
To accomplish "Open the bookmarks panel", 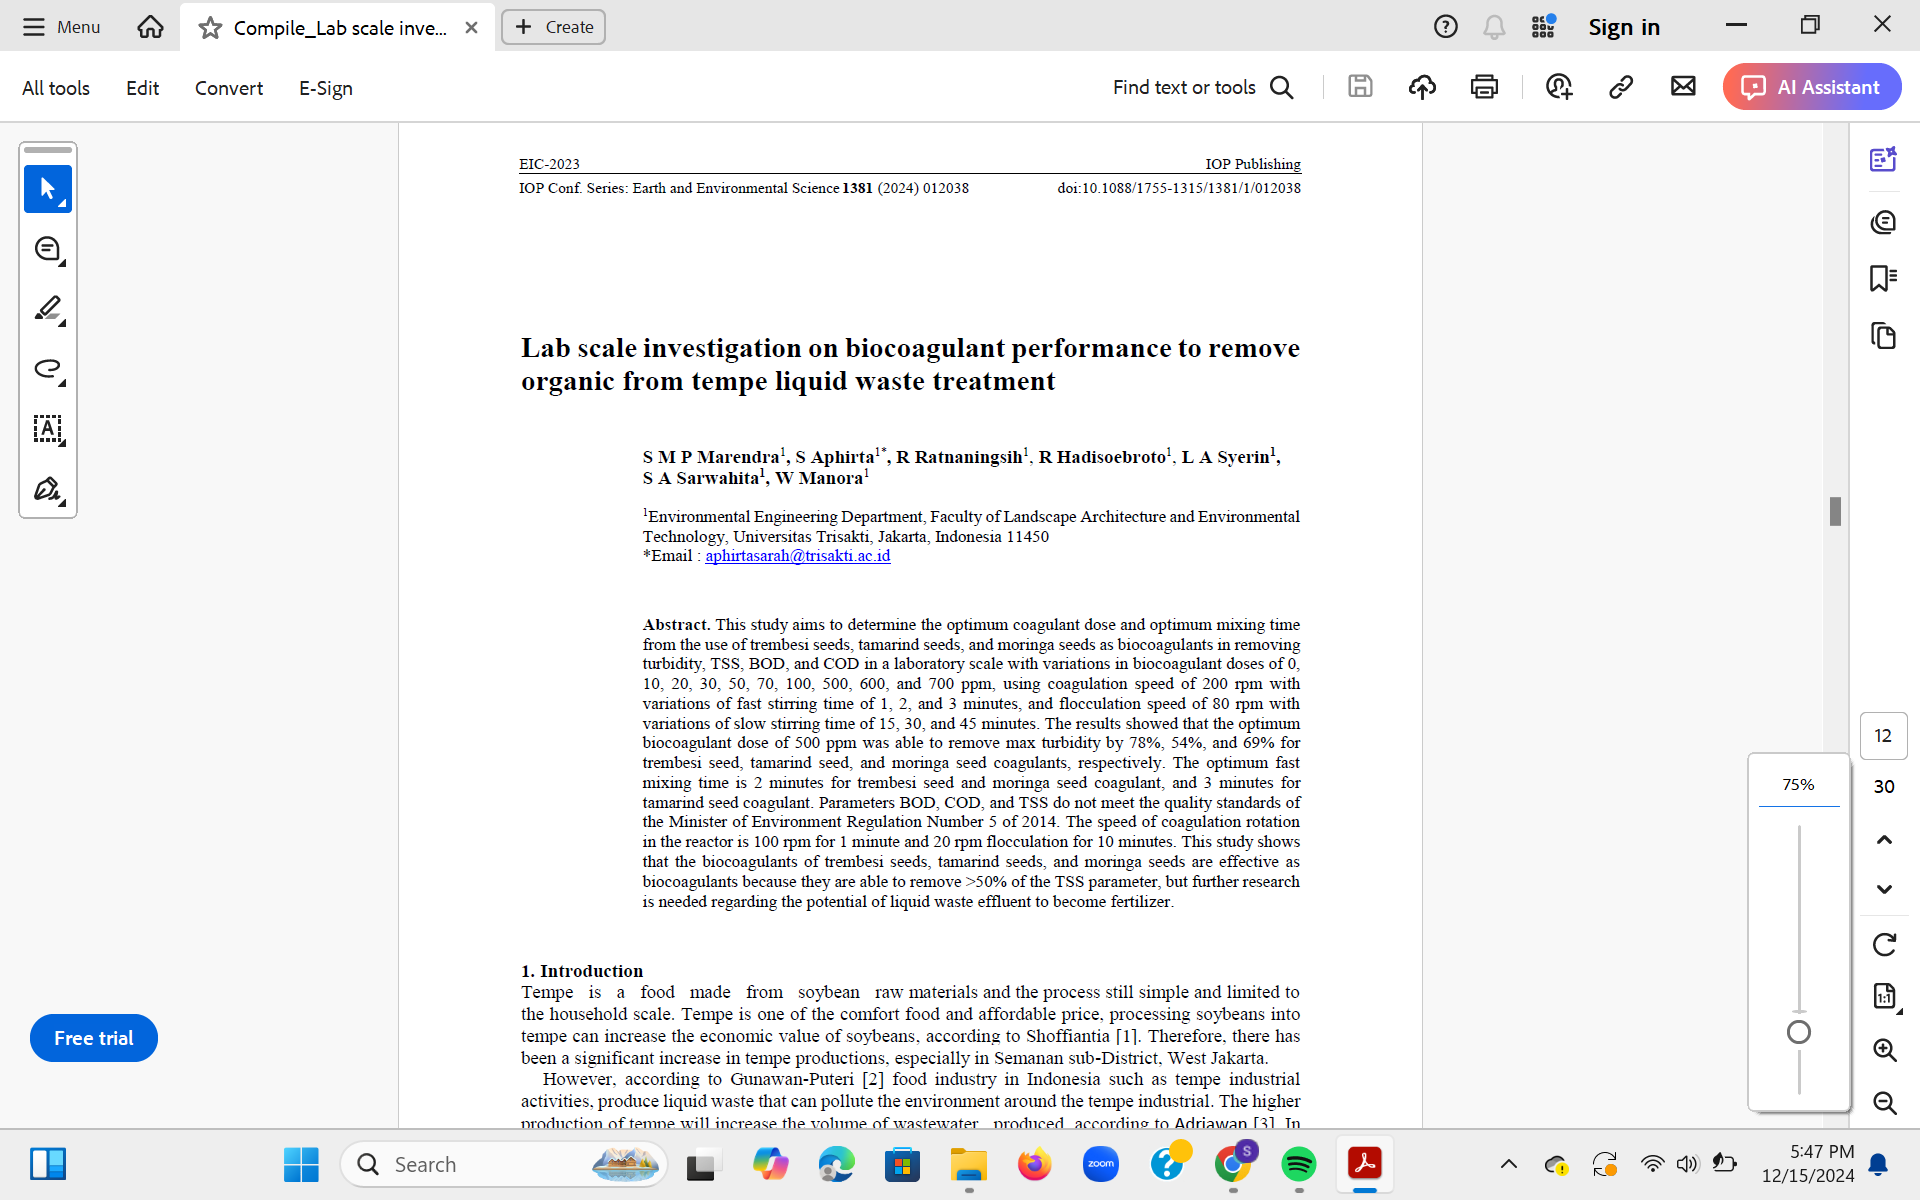I will pyautogui.click(x=1883, y=278).
